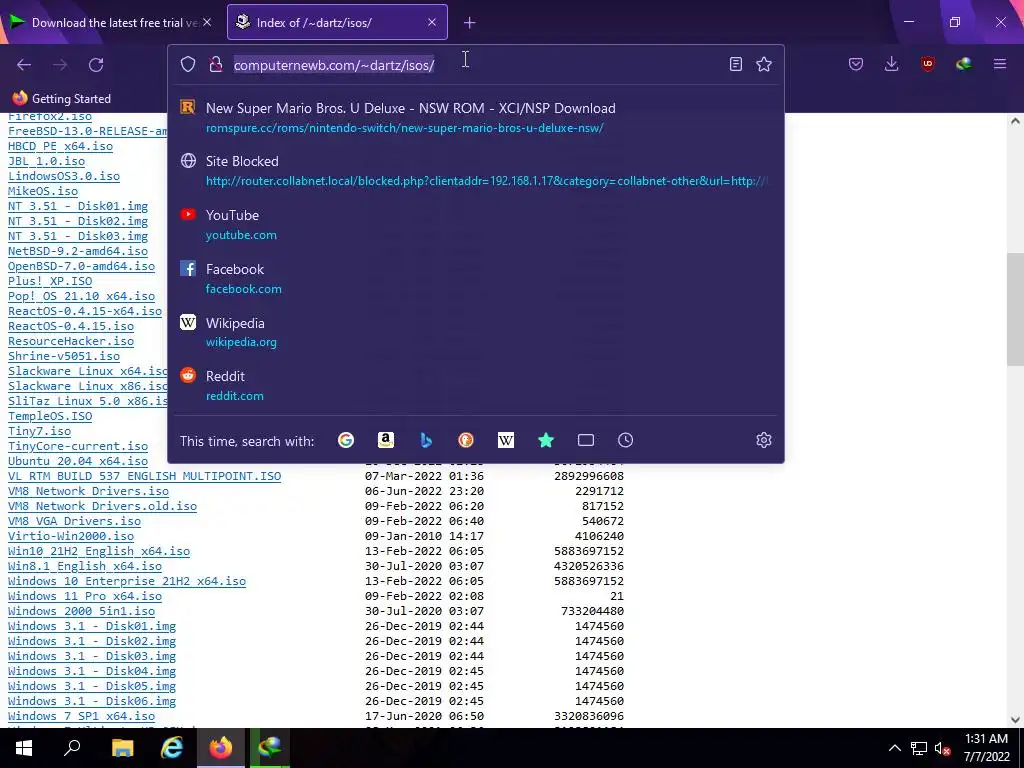Open a new tab with plus button
This screenshot has height=768, width=1024.
pyautogui.click(x=470, y=23)
